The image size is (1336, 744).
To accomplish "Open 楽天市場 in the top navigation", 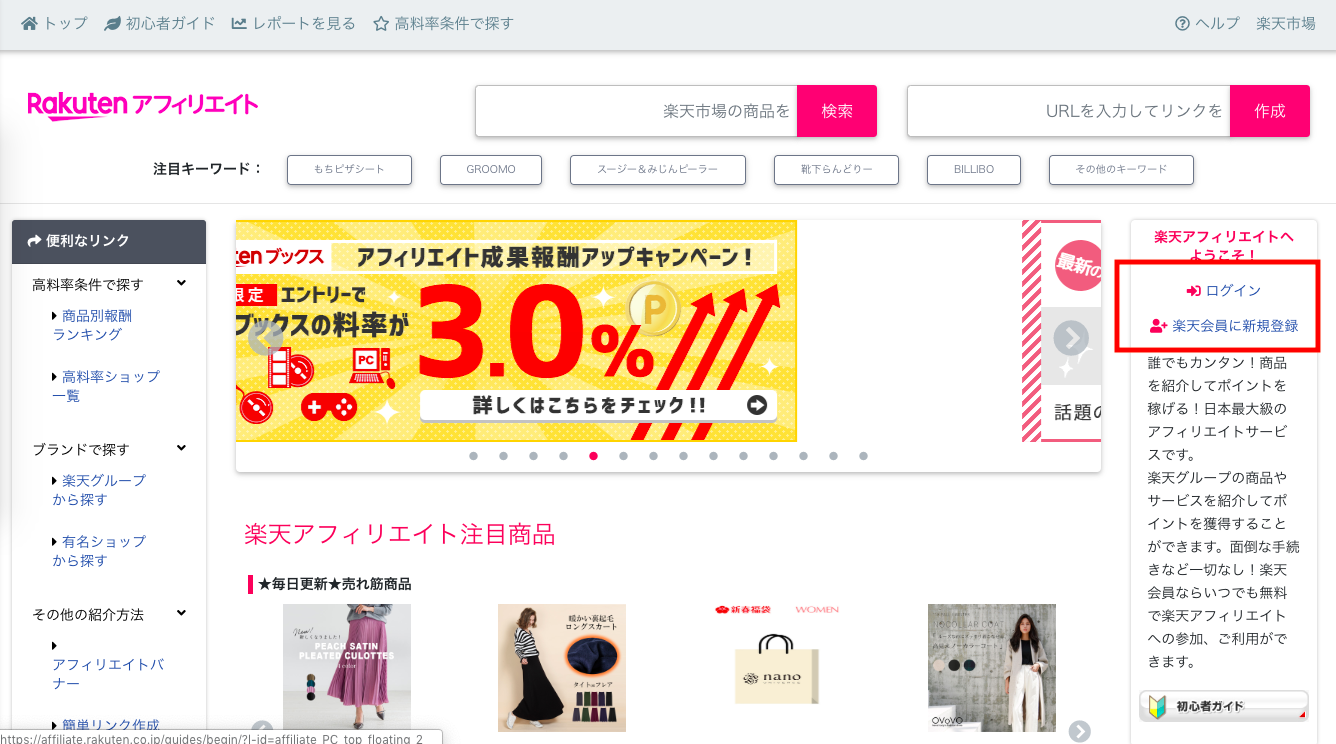I will (1286, 23).
